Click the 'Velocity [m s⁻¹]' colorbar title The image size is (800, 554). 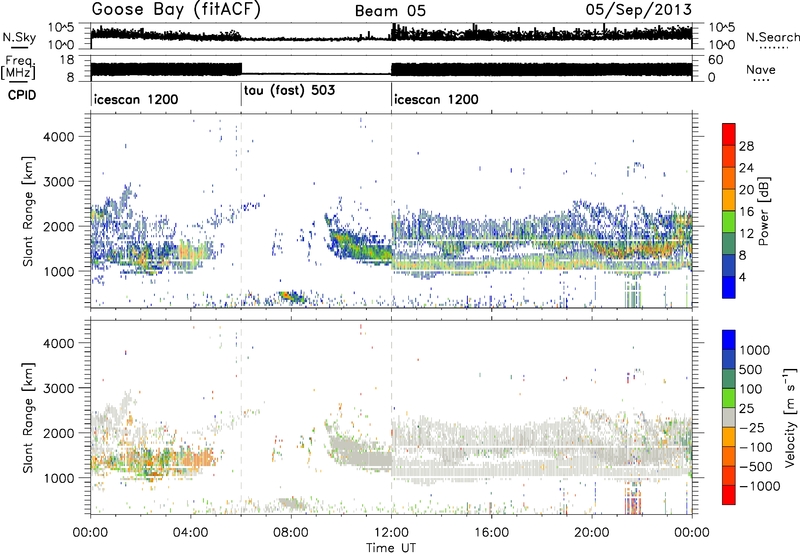(x=790, y=417)
